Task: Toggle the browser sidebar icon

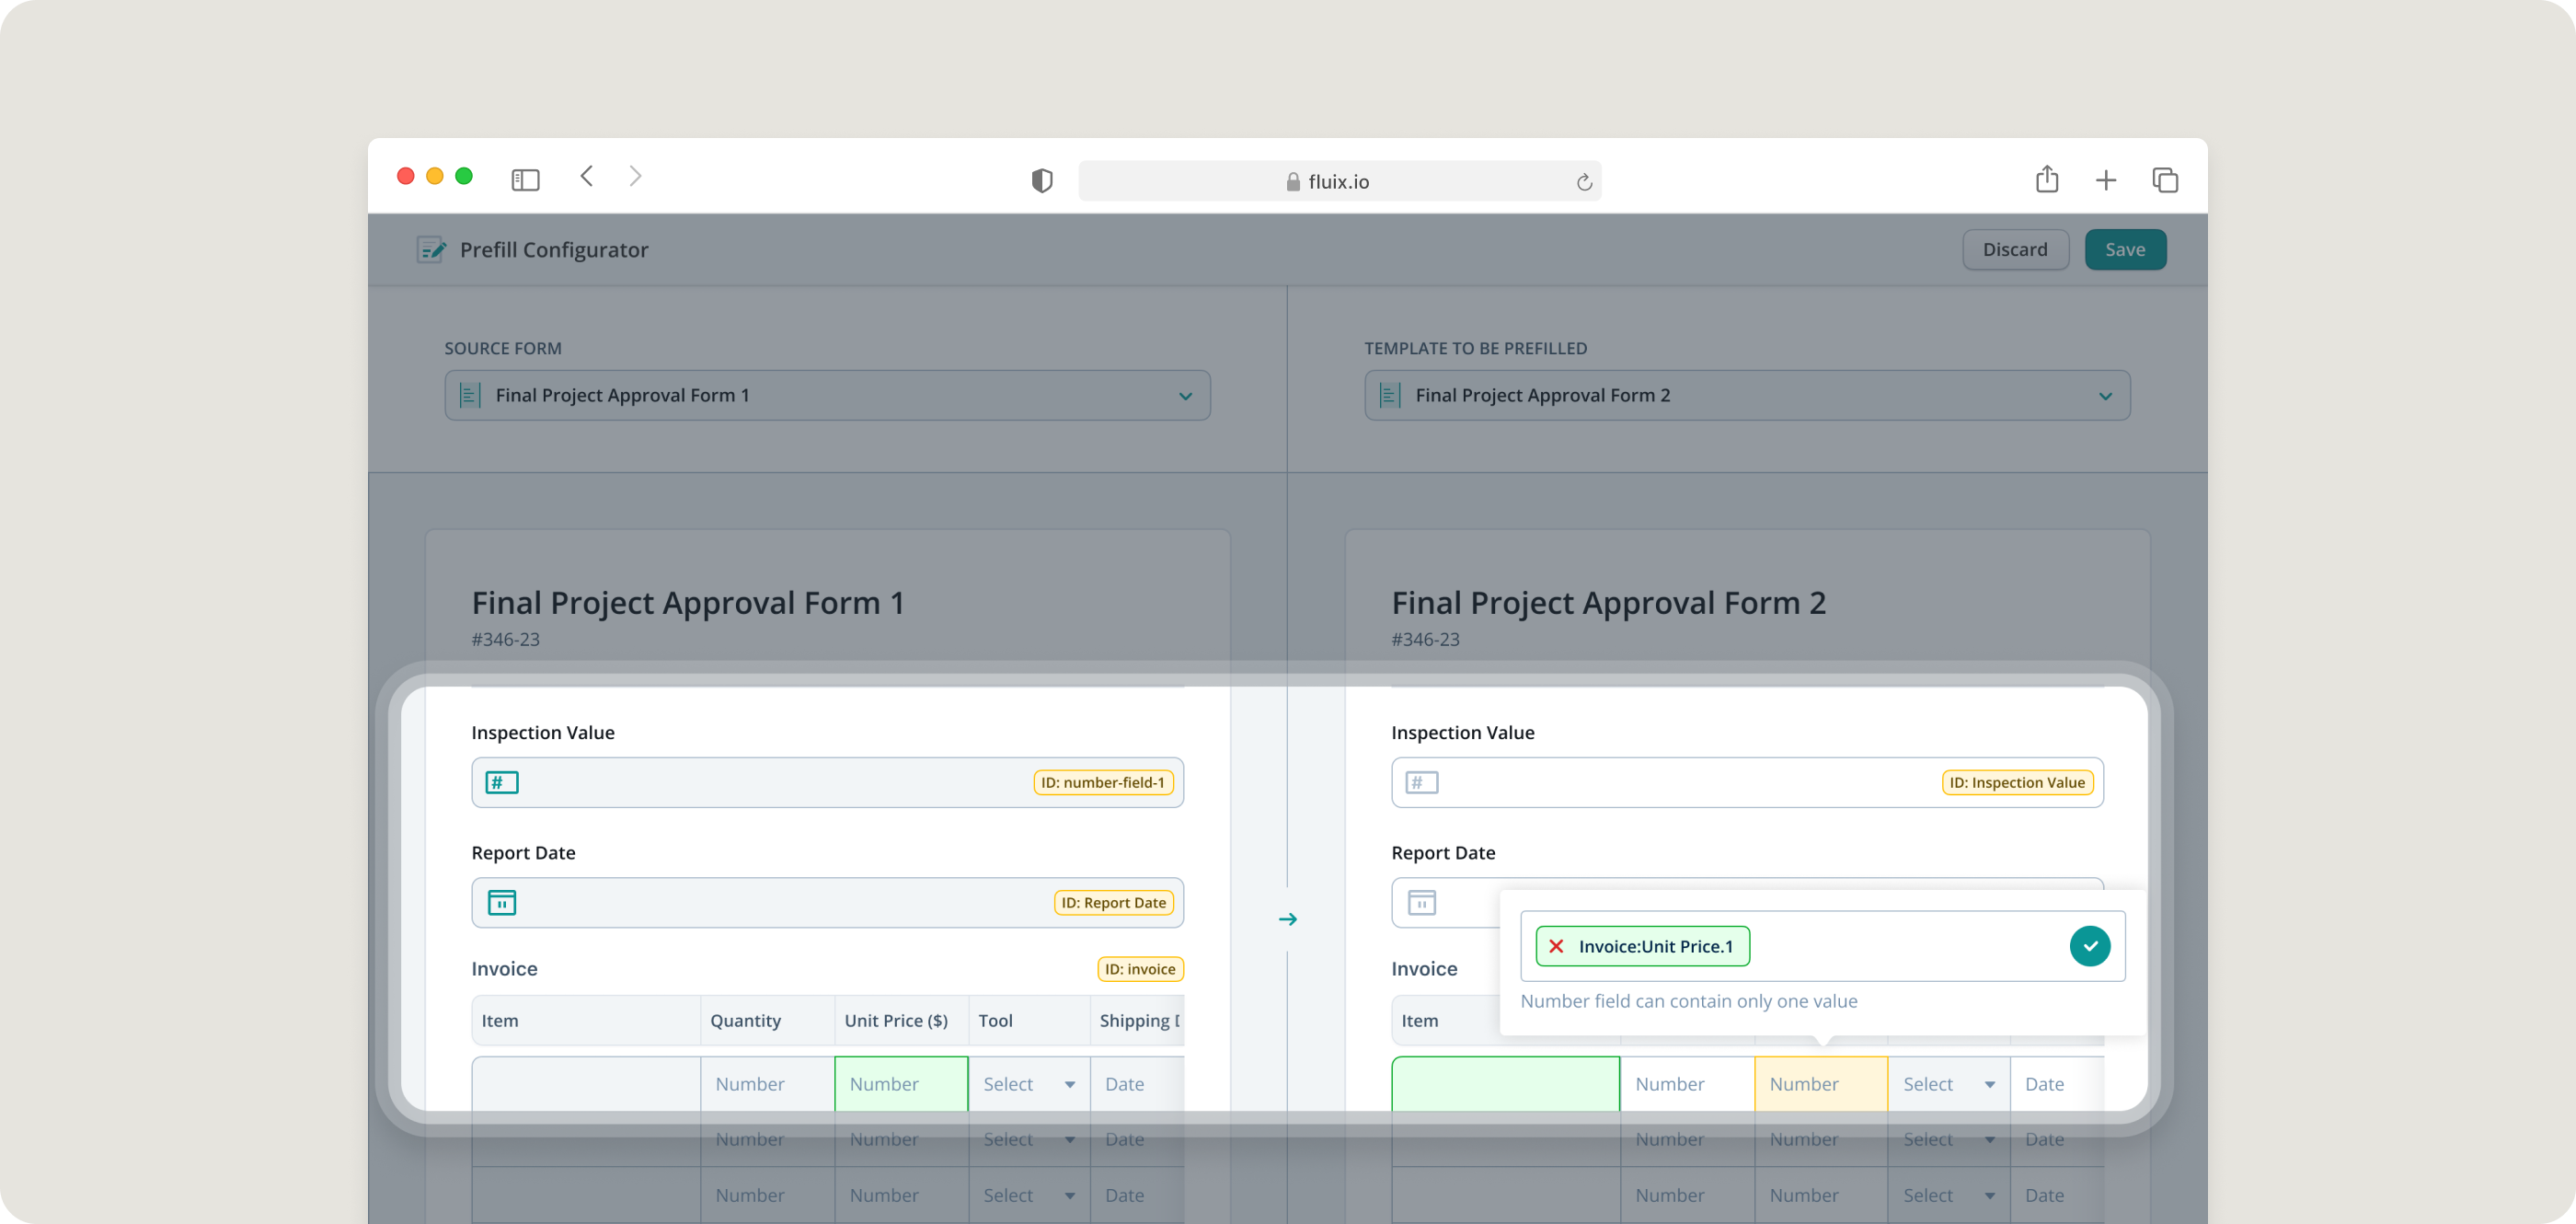Action: pyautogui.click(x=525, y=180)
